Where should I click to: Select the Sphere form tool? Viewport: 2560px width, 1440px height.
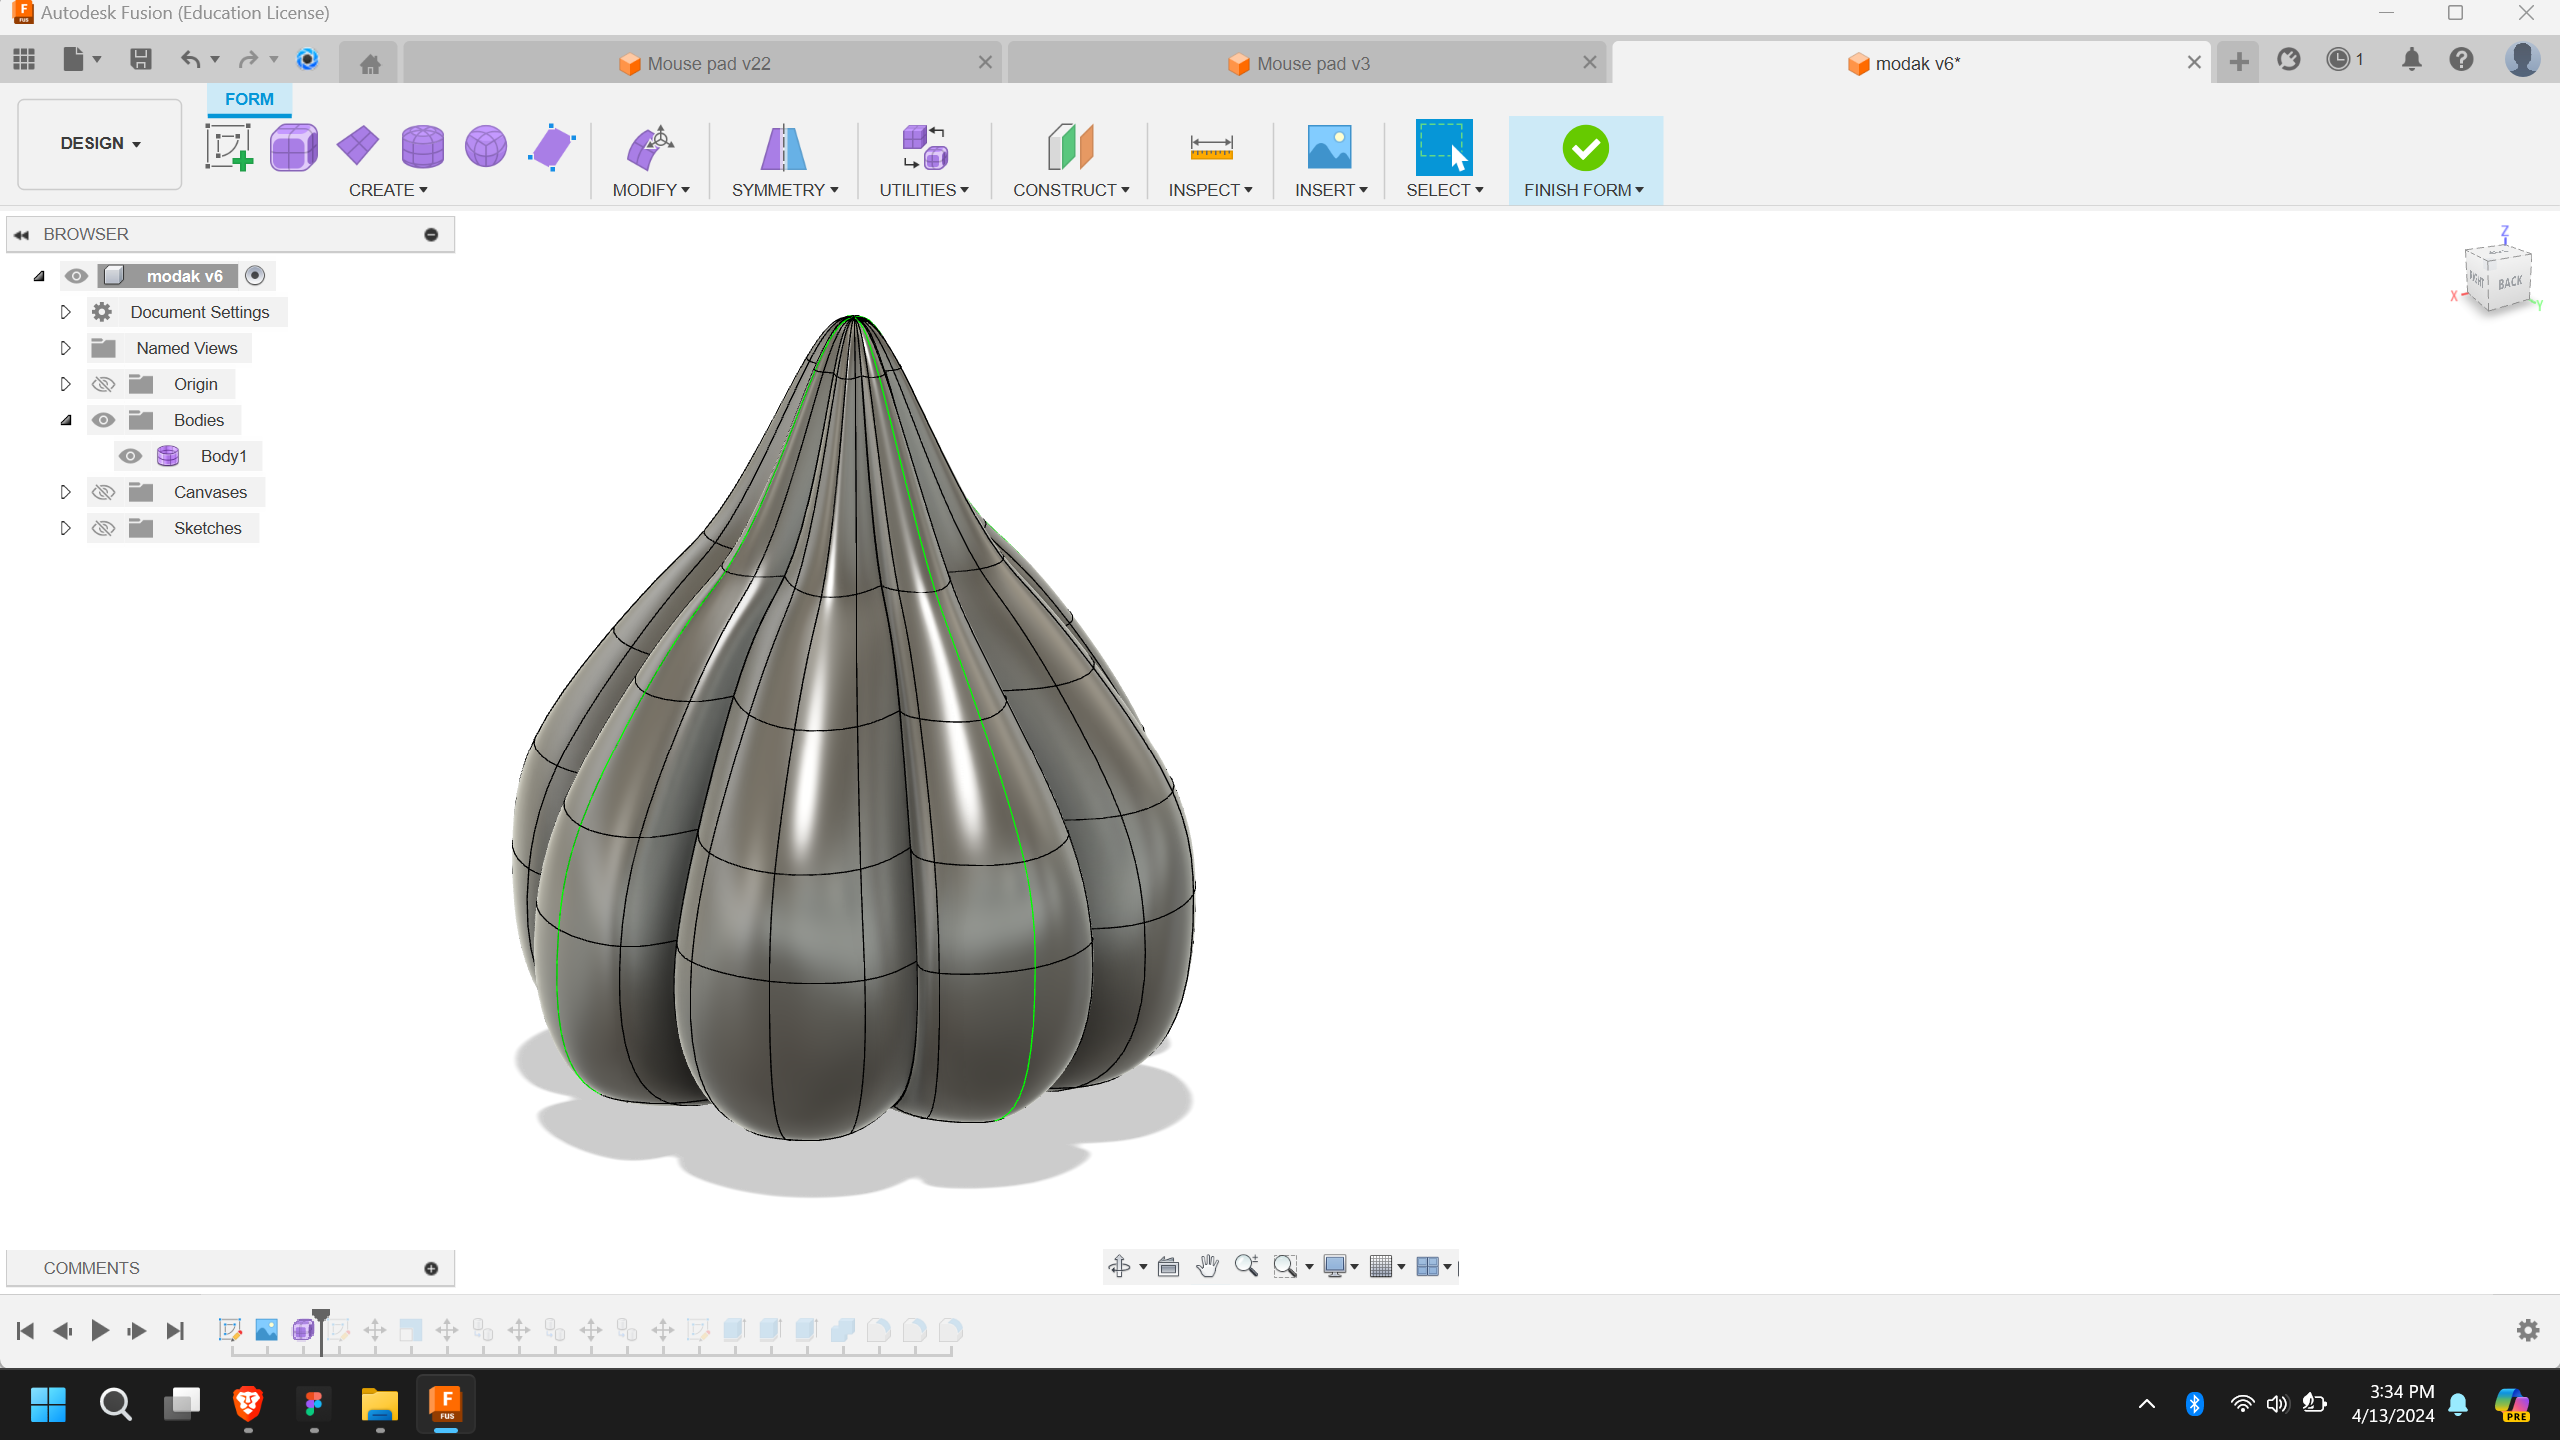(x=486, y=147)
